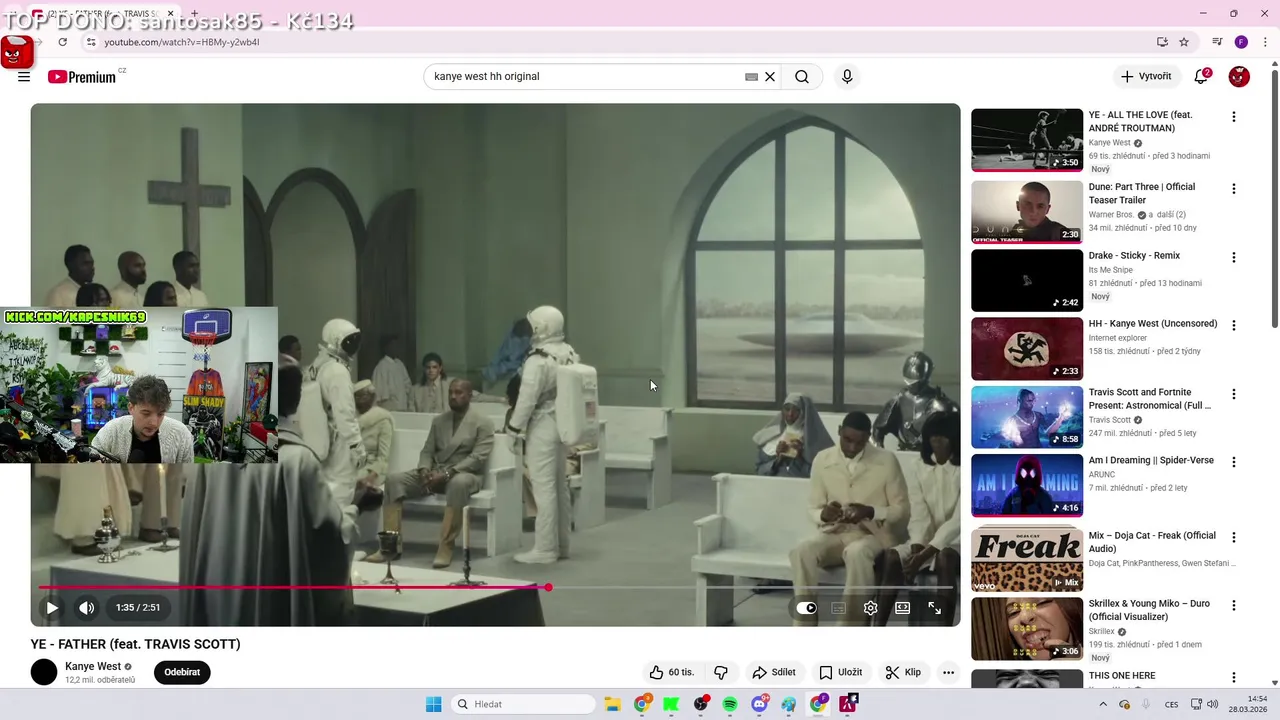Open options for YE - ALL THE LOVE
The image size is (1280, 720).
pos(1234,117)
